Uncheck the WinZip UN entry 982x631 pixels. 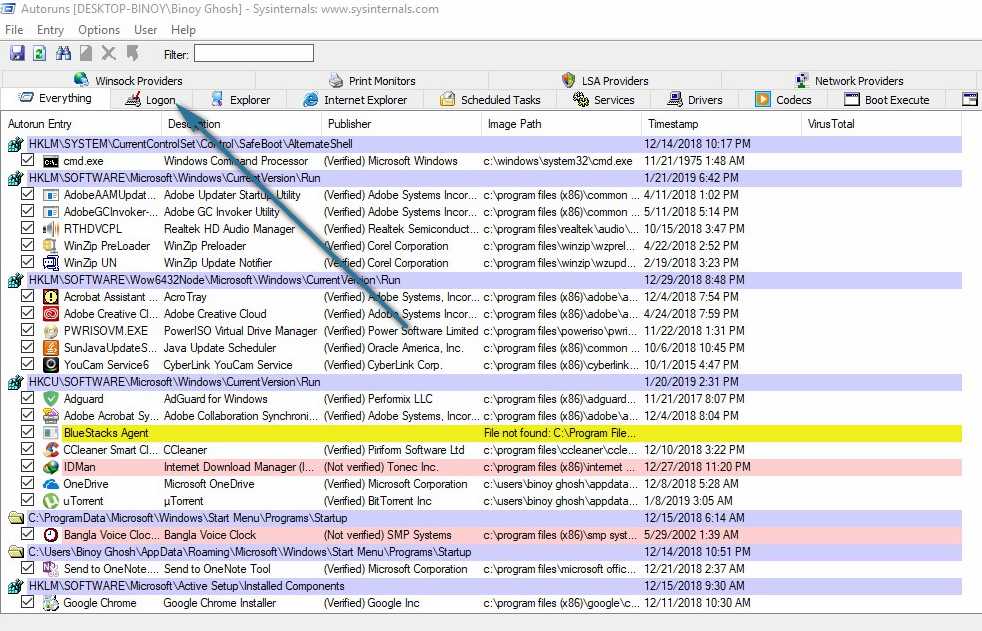point(28,262)
